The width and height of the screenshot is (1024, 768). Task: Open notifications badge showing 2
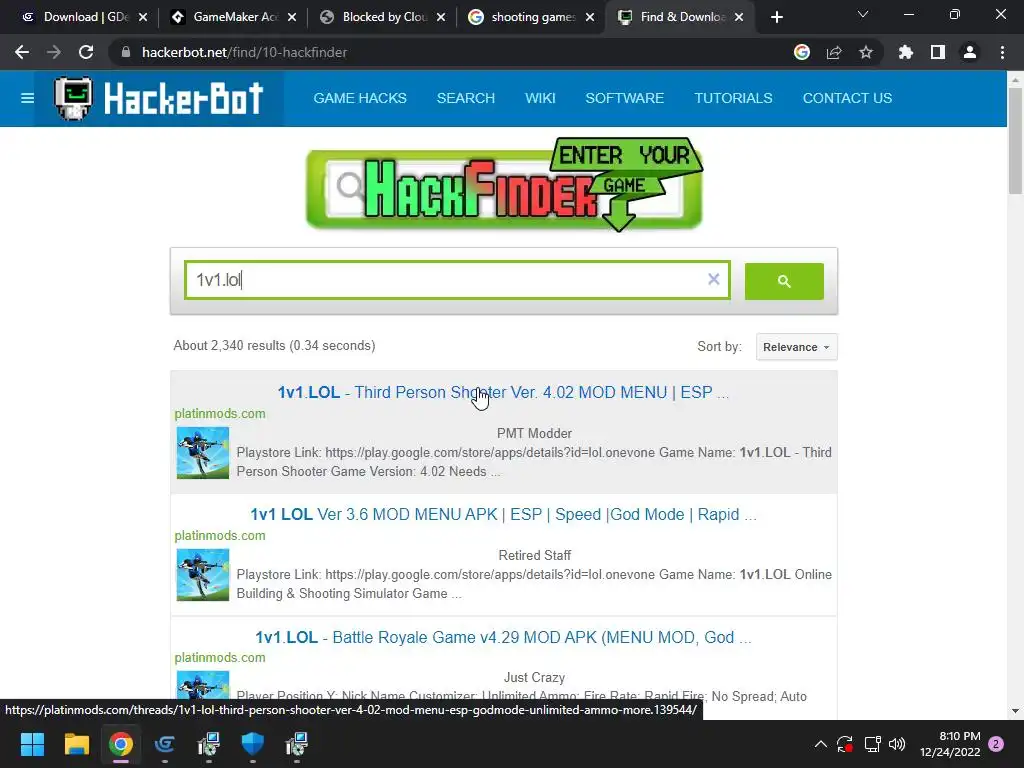996,744
